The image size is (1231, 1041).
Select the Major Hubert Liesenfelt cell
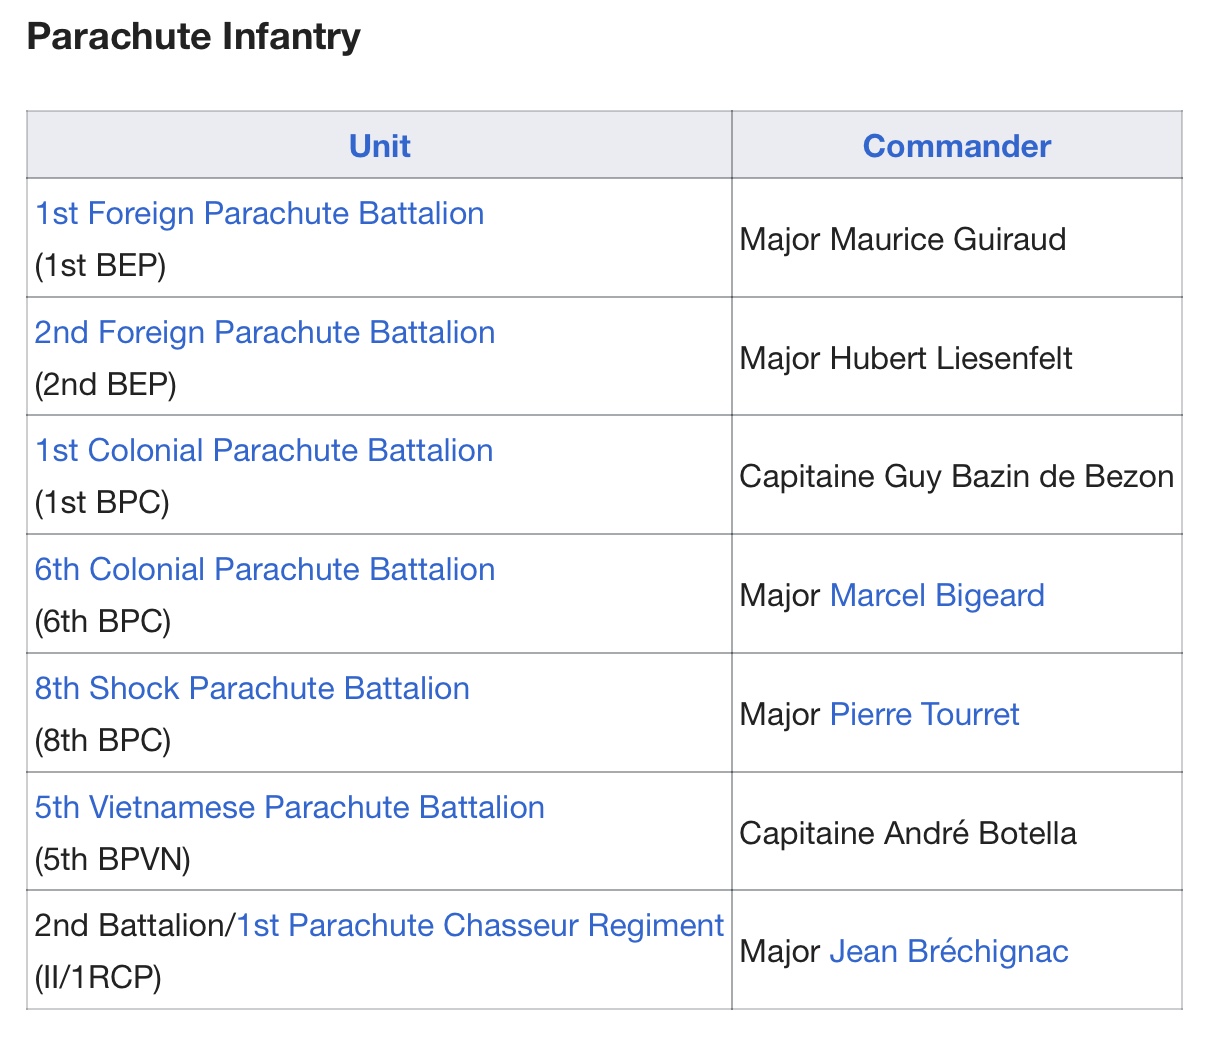(957, 358)
